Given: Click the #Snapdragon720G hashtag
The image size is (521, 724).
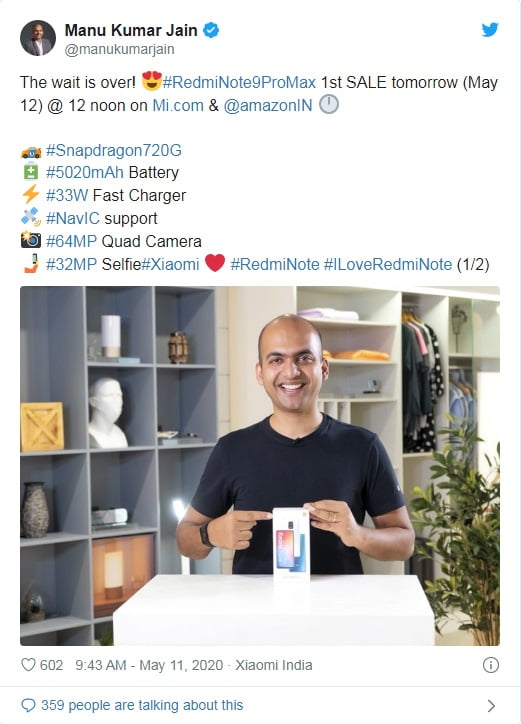Looking at the screenshot, I should click(114, 150).
